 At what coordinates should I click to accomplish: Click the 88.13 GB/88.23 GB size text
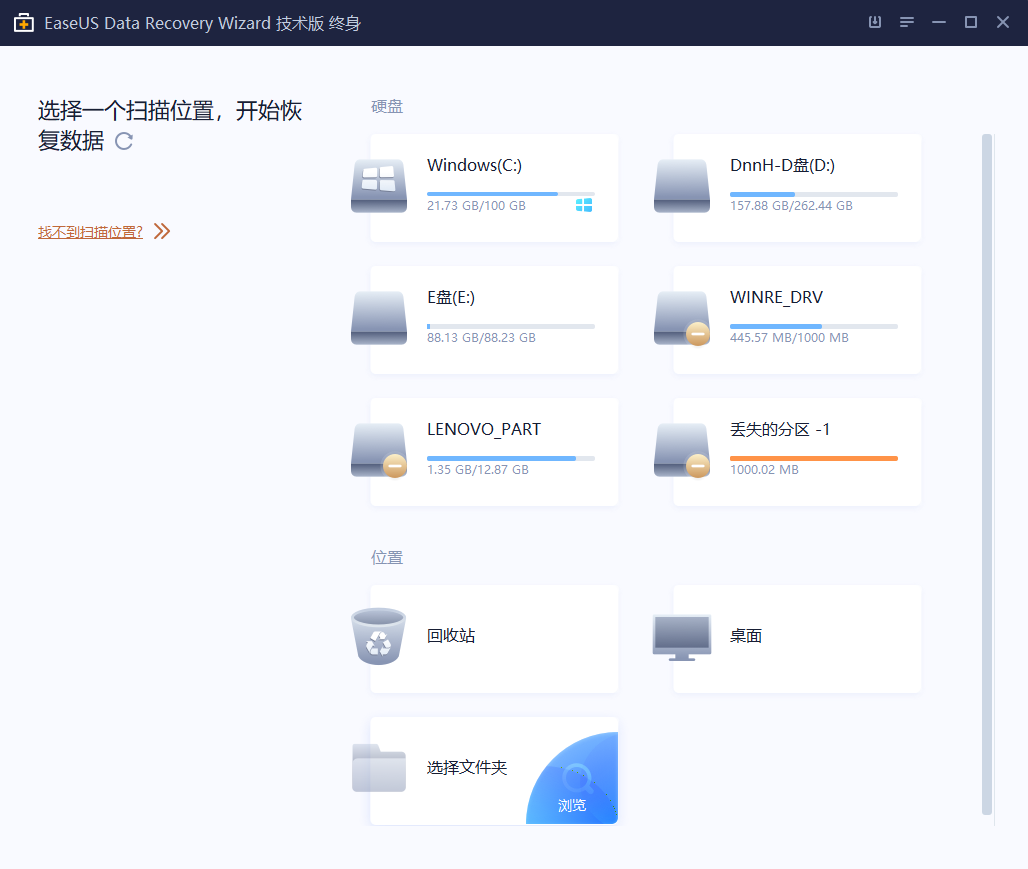click(481, 337)
